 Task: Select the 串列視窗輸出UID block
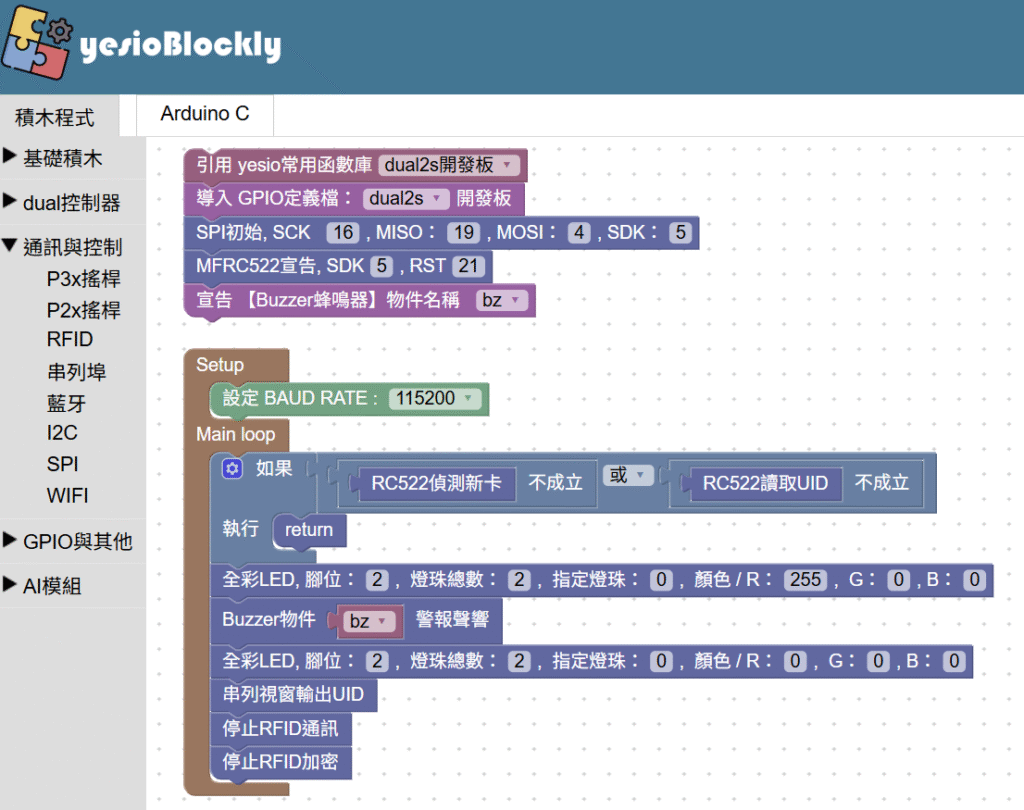click(293, 694)
